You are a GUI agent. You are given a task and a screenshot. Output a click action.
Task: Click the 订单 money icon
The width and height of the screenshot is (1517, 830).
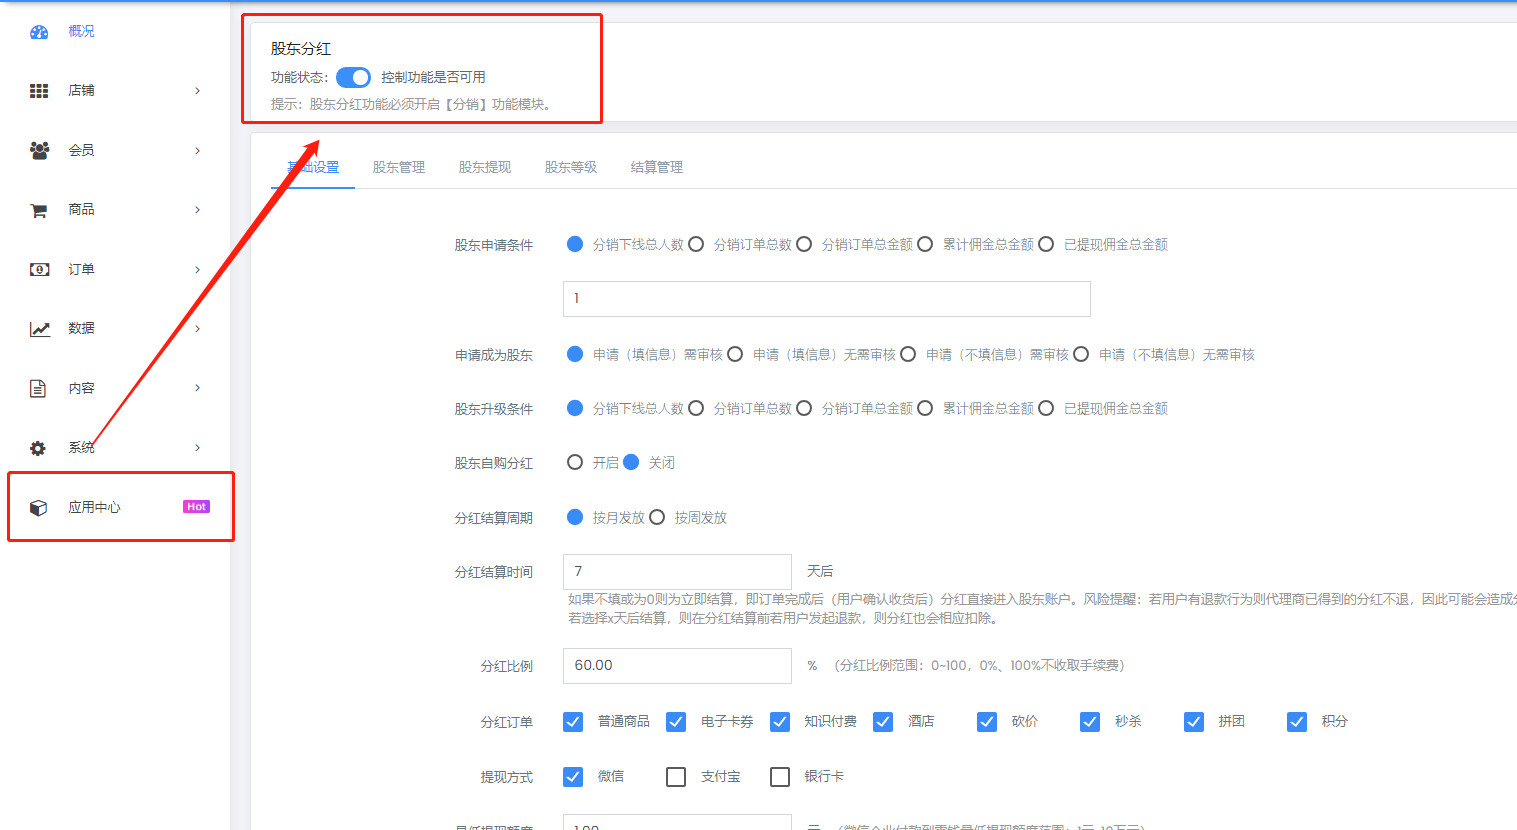point(39,269)
